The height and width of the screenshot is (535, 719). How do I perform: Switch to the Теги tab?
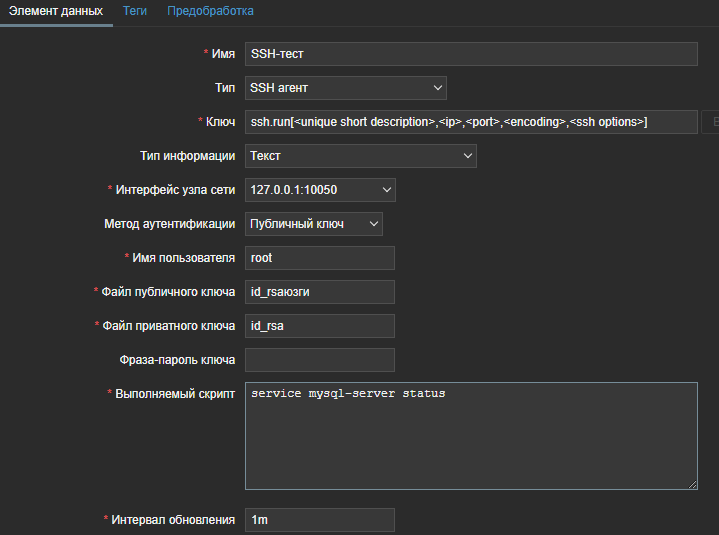(x=134, y=11)
